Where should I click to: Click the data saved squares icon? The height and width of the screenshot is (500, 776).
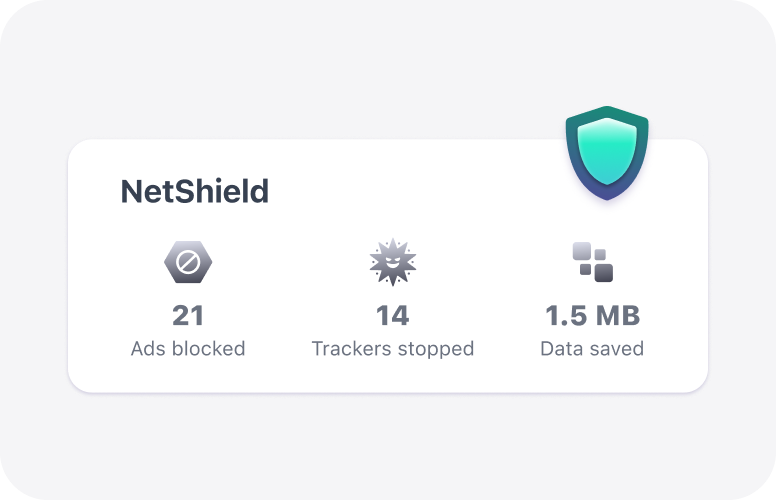[592, 262]
